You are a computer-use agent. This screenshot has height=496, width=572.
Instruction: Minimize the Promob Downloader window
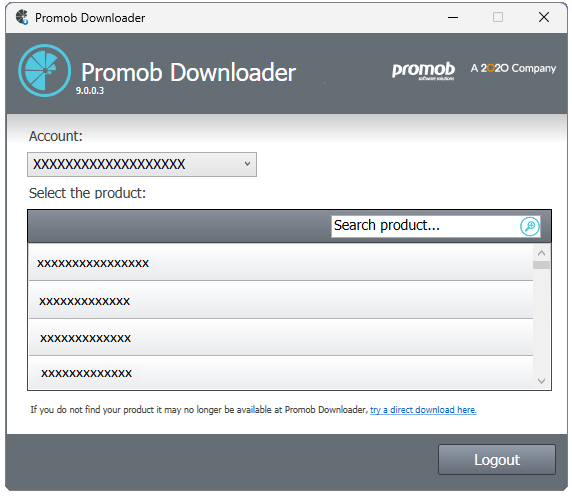pyautogui.click(x=453, y=17)
